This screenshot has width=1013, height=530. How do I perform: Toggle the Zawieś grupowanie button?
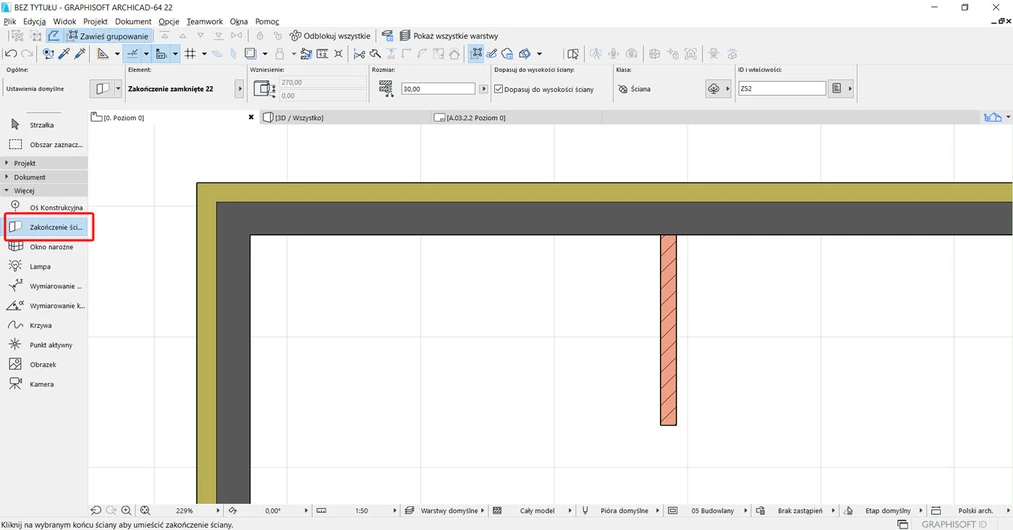(109, 36)
